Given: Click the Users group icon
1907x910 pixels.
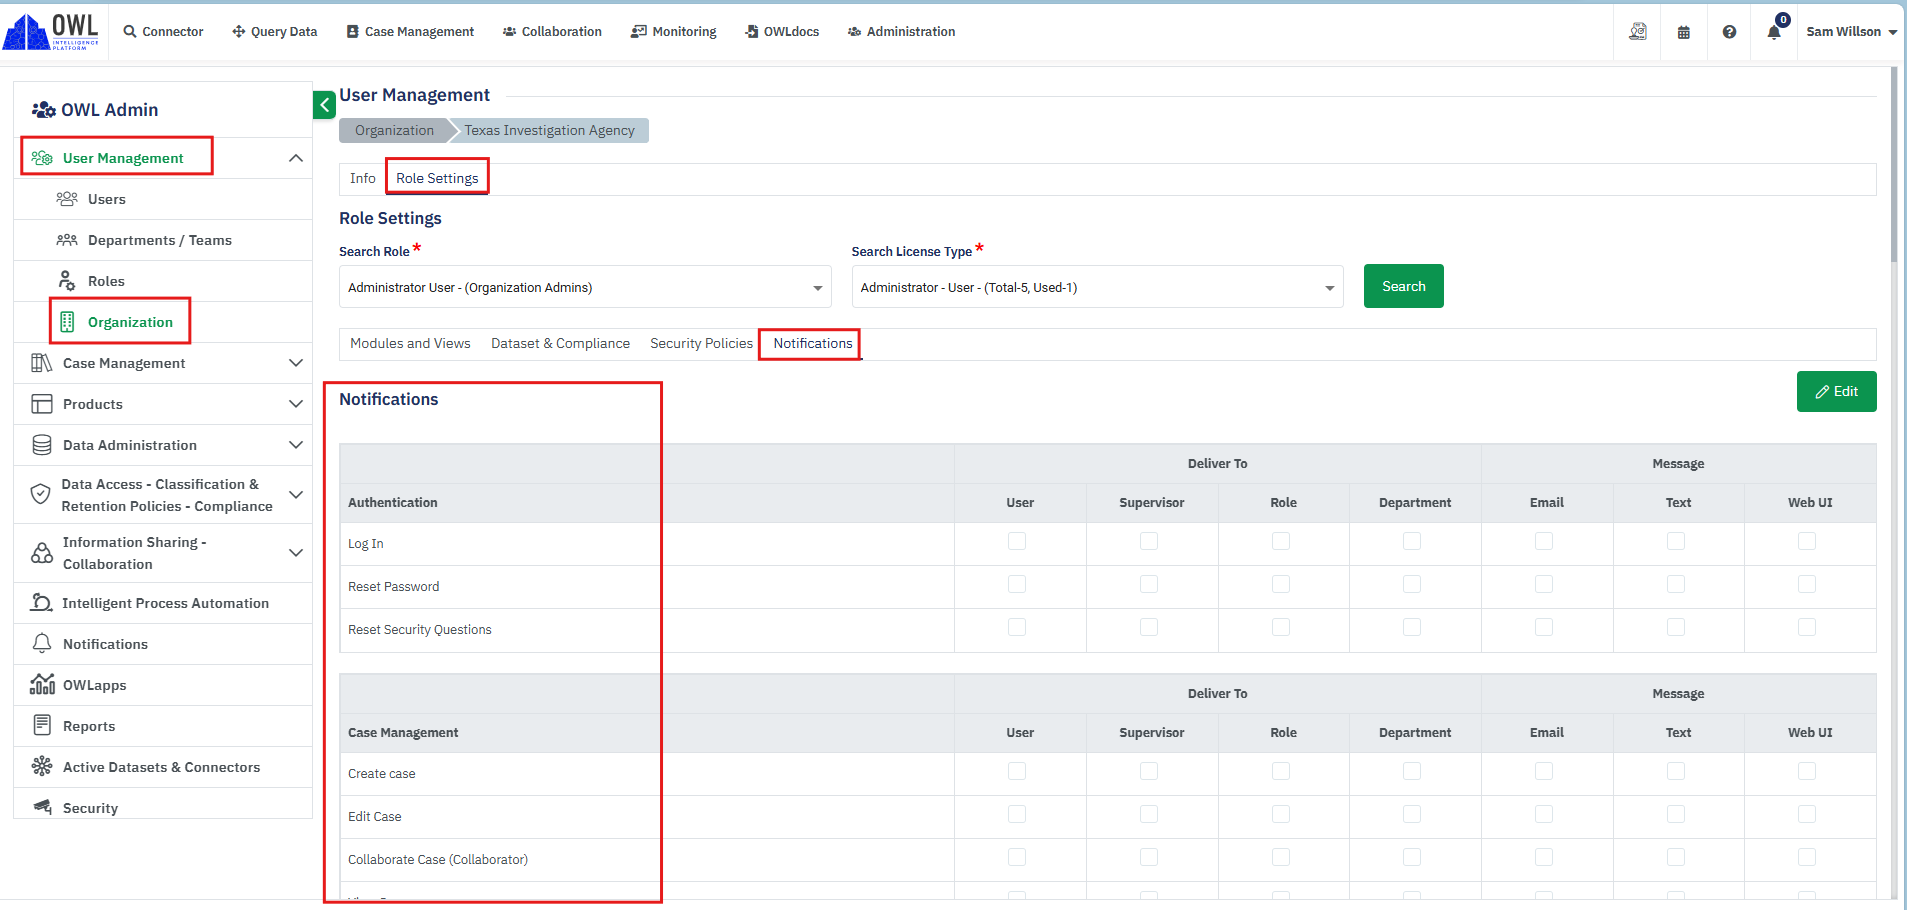Looking at the screenshot, I should 67,199.
